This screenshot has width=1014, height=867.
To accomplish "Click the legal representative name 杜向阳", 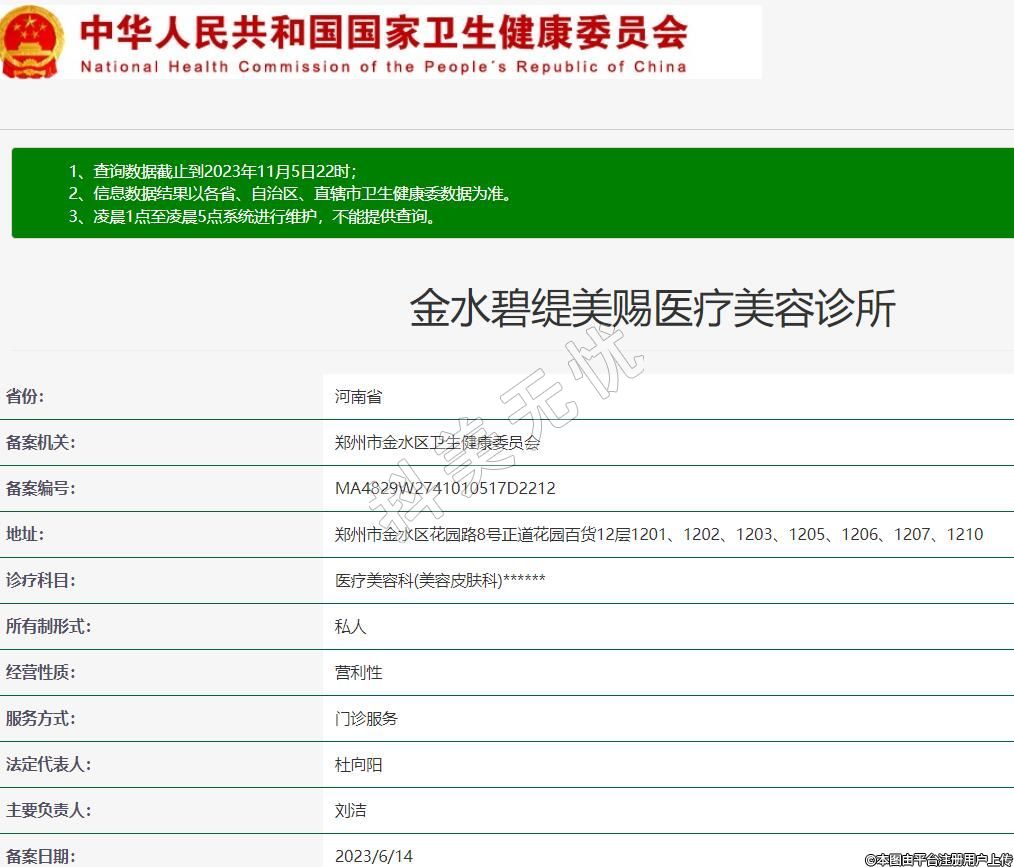I will click(x=358, y=765).
